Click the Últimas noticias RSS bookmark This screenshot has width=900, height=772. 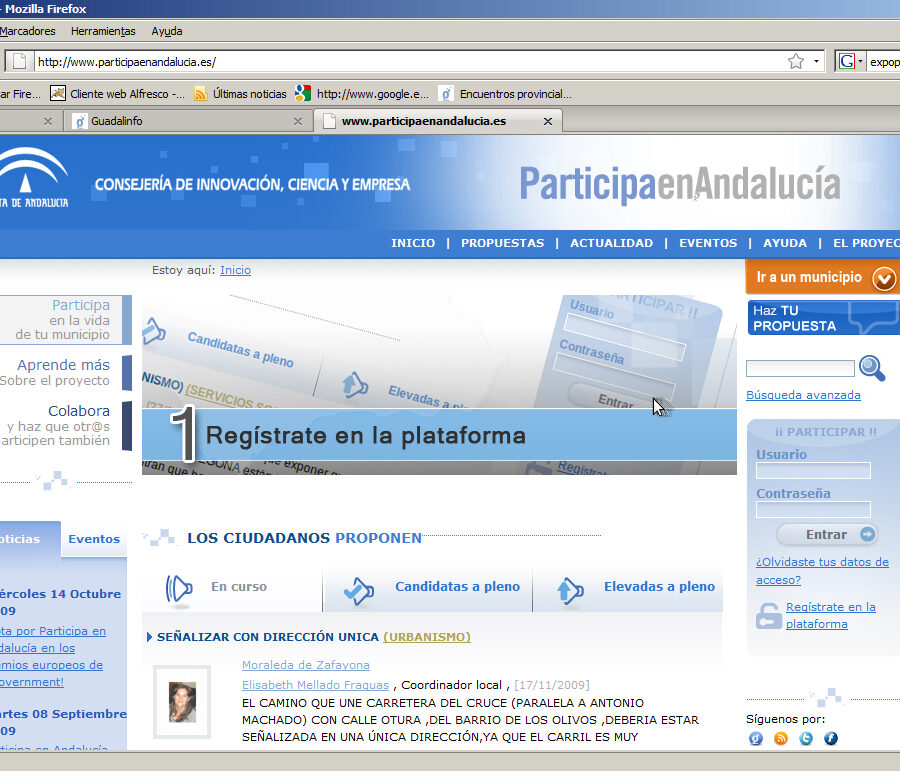pos(240,94)
